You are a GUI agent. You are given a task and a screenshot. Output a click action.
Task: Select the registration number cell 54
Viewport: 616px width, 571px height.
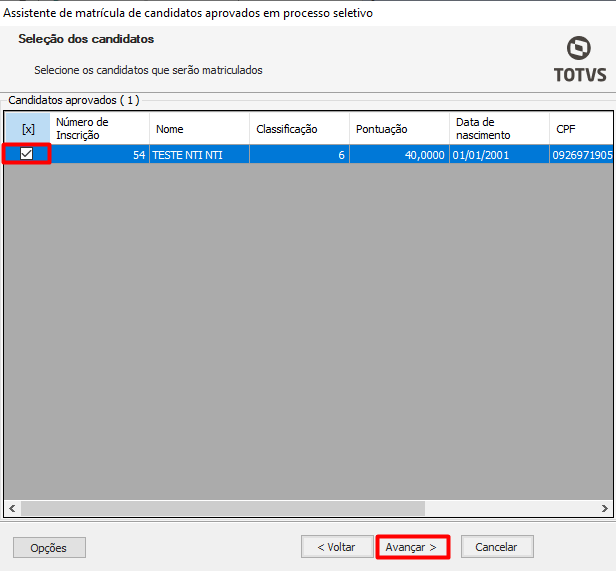[x=99, y=155]
